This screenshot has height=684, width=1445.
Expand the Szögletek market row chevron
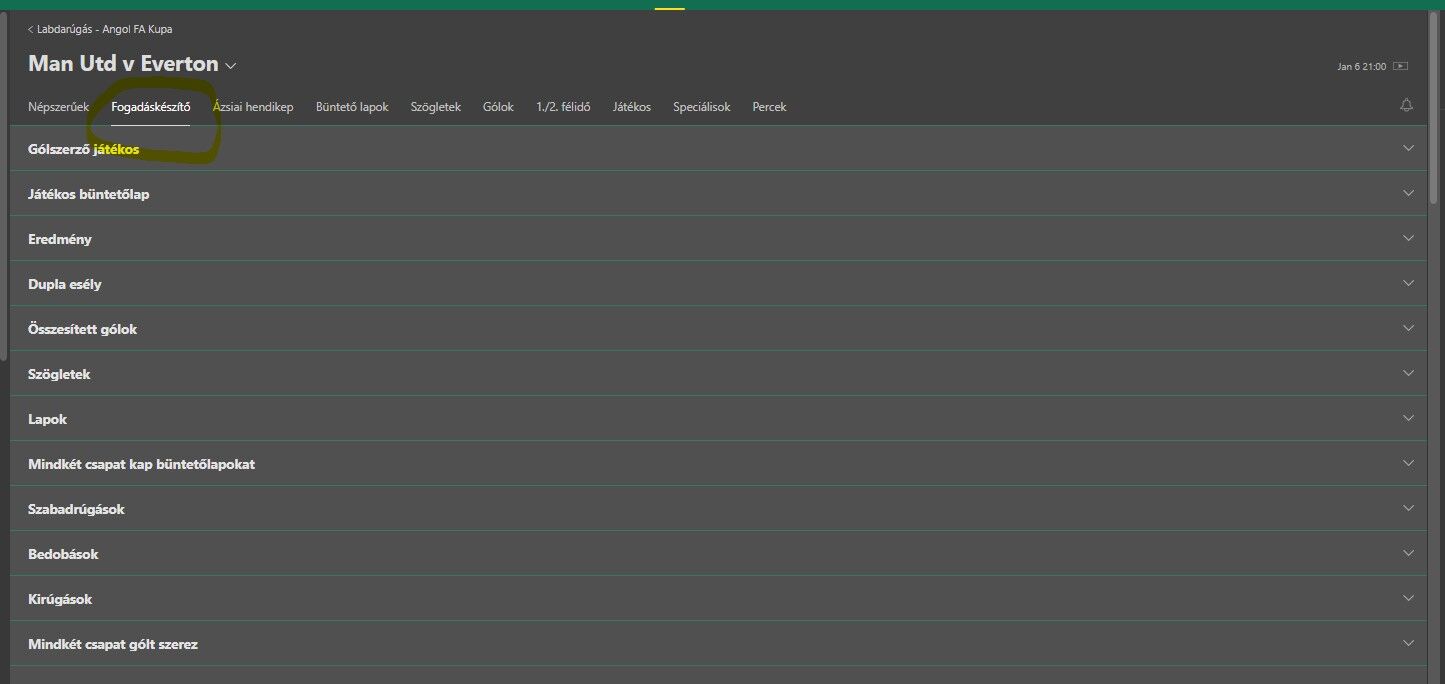tap(1408, 373)
